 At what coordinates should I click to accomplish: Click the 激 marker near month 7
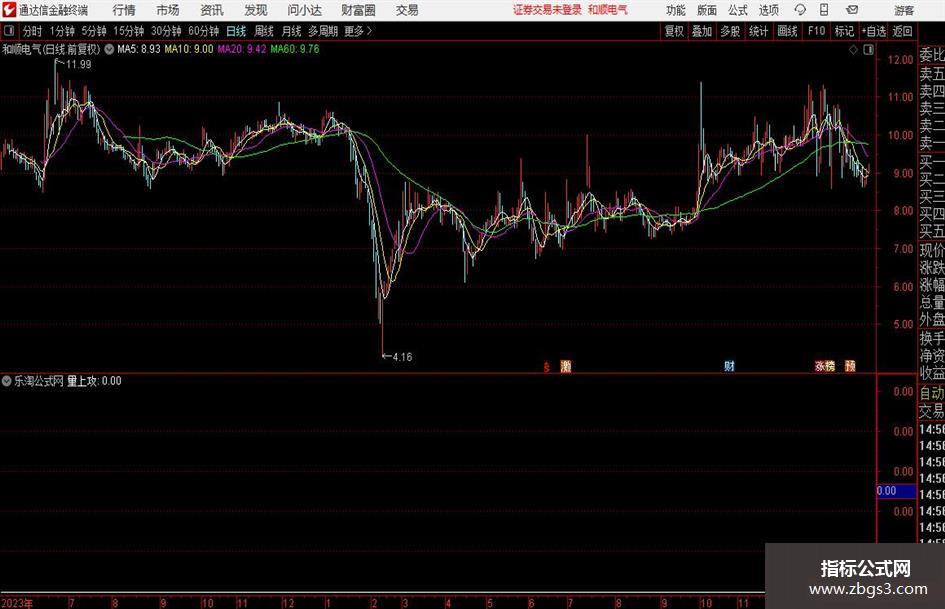click(565, 365)
